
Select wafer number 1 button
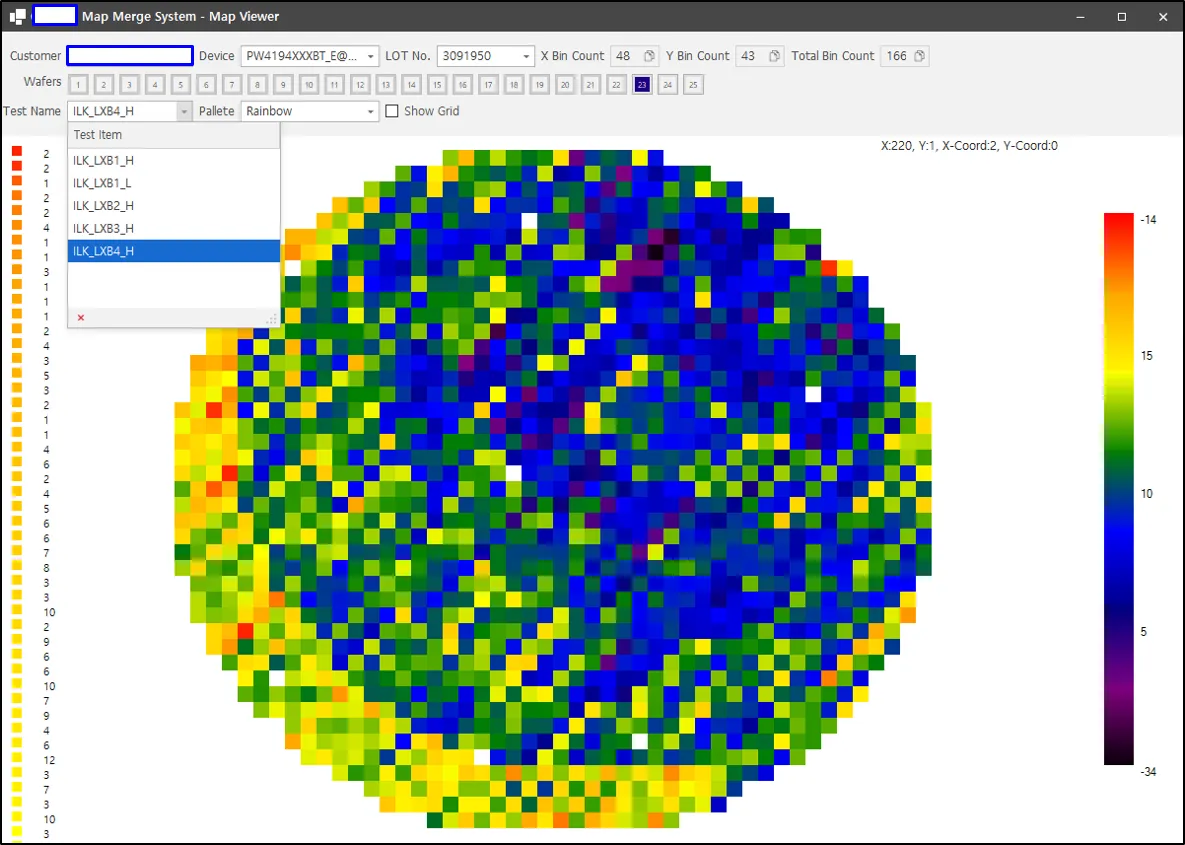coord(78,85)
